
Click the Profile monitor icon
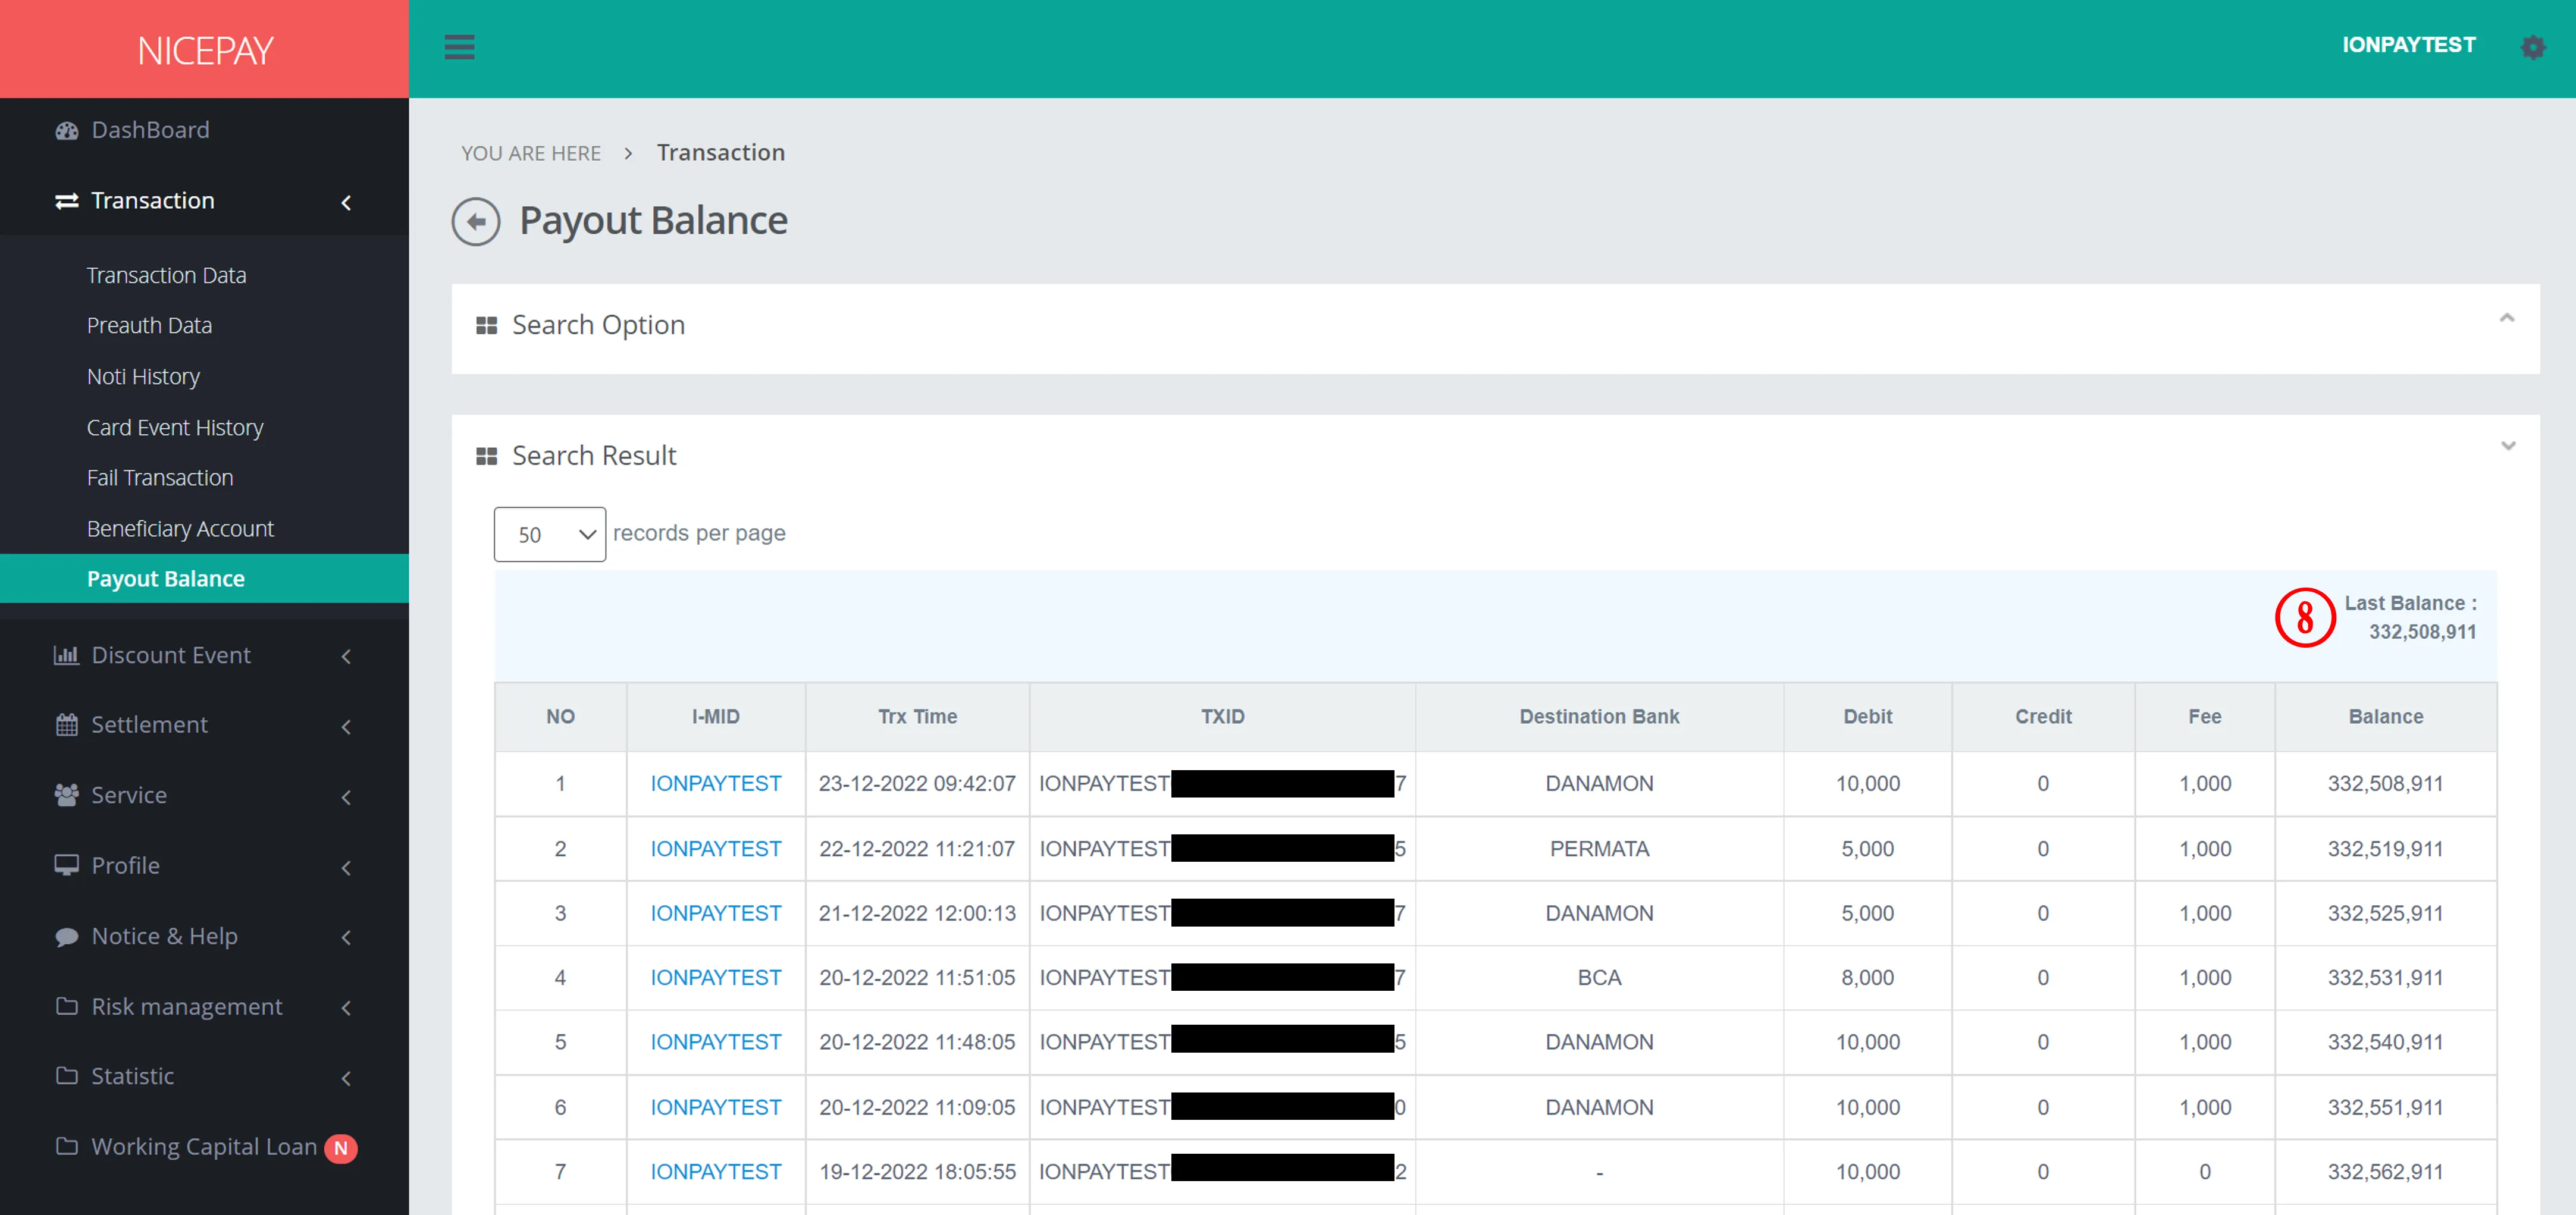point(67,865)
